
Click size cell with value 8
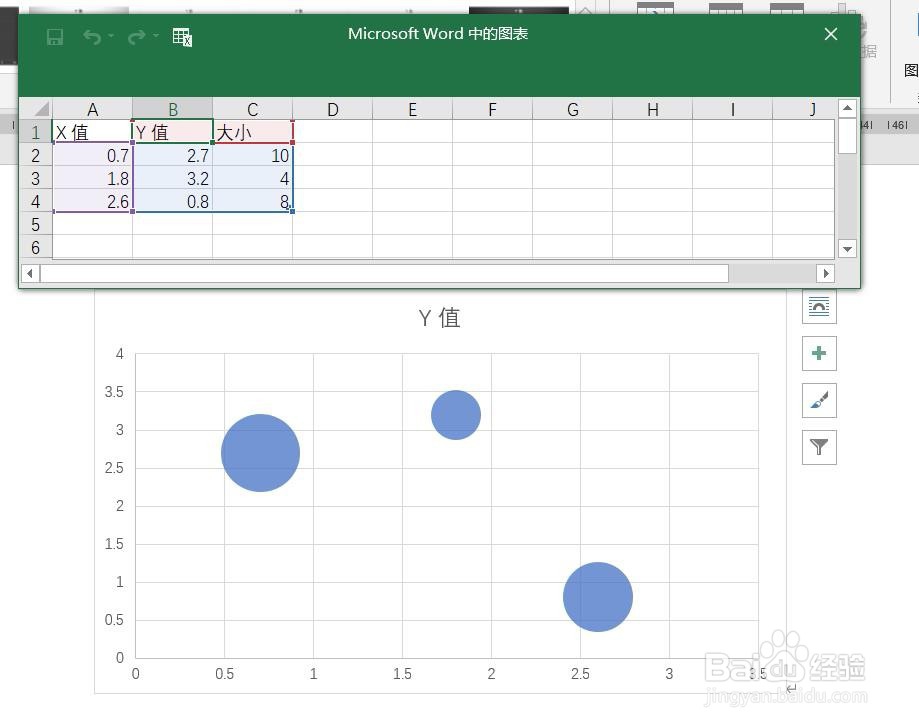tap(253, 201)
